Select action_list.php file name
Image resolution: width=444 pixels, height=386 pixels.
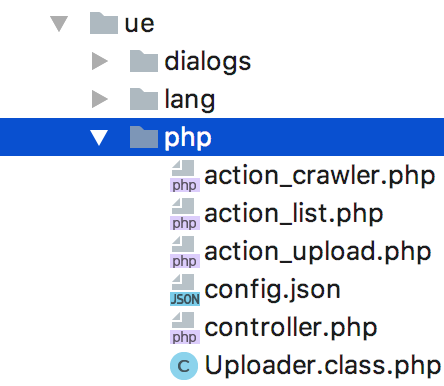pyautogui.click(x=293, y=214)
